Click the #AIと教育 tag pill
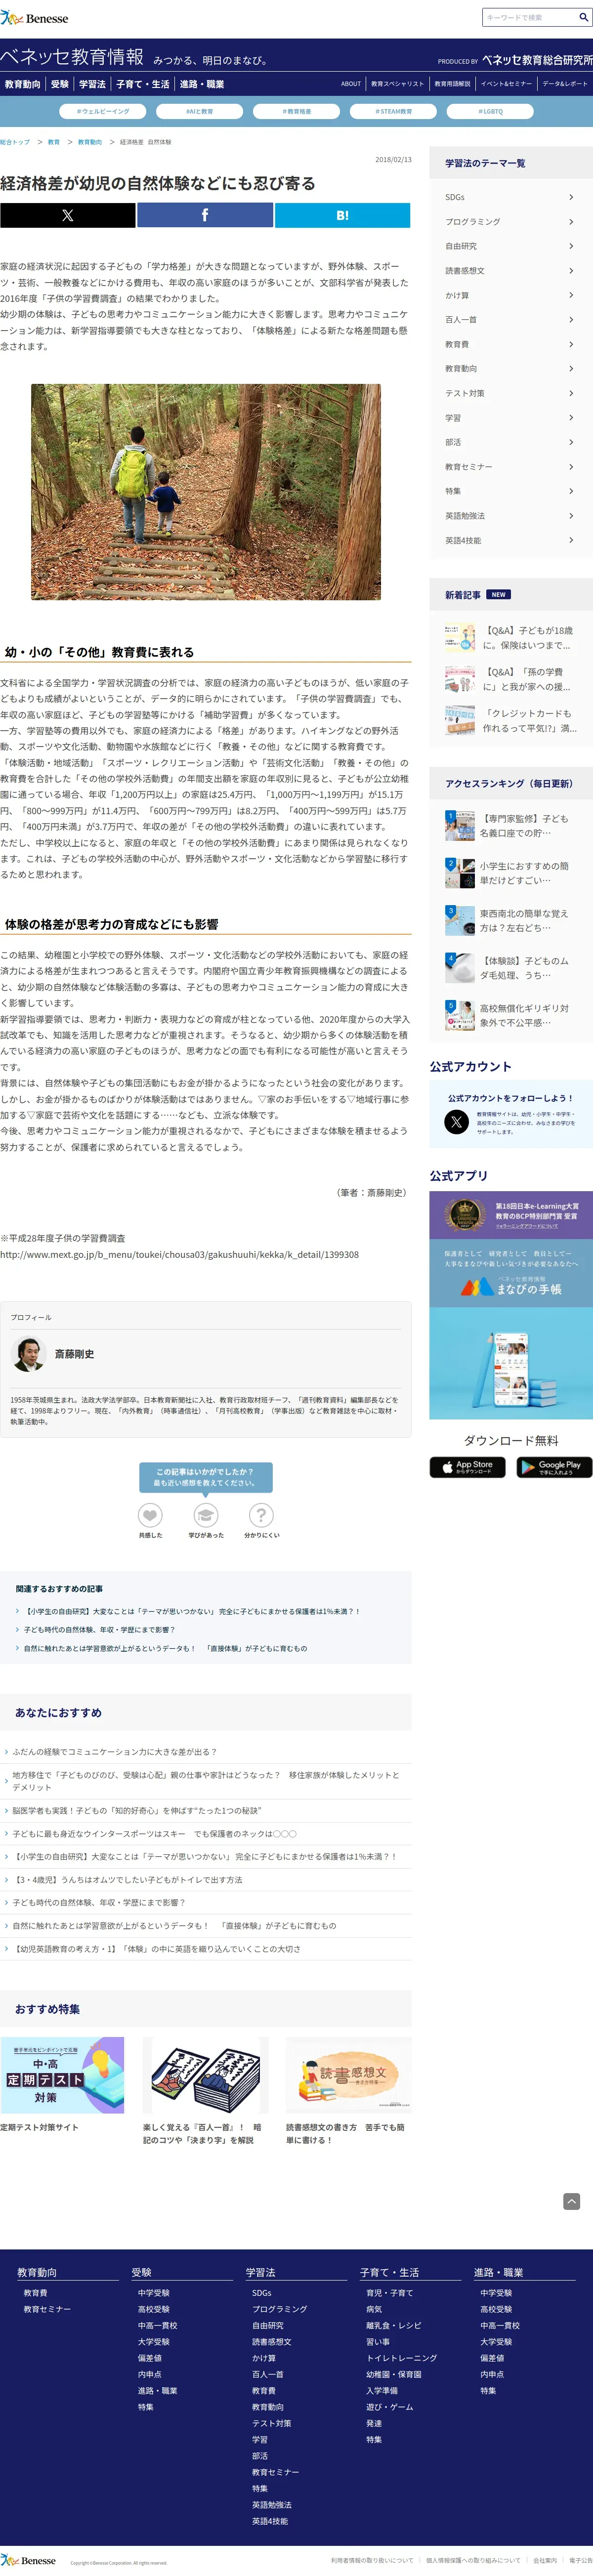Image resolution: width=593 pixels, height=2576 pixels. click(x=200, y=111)
